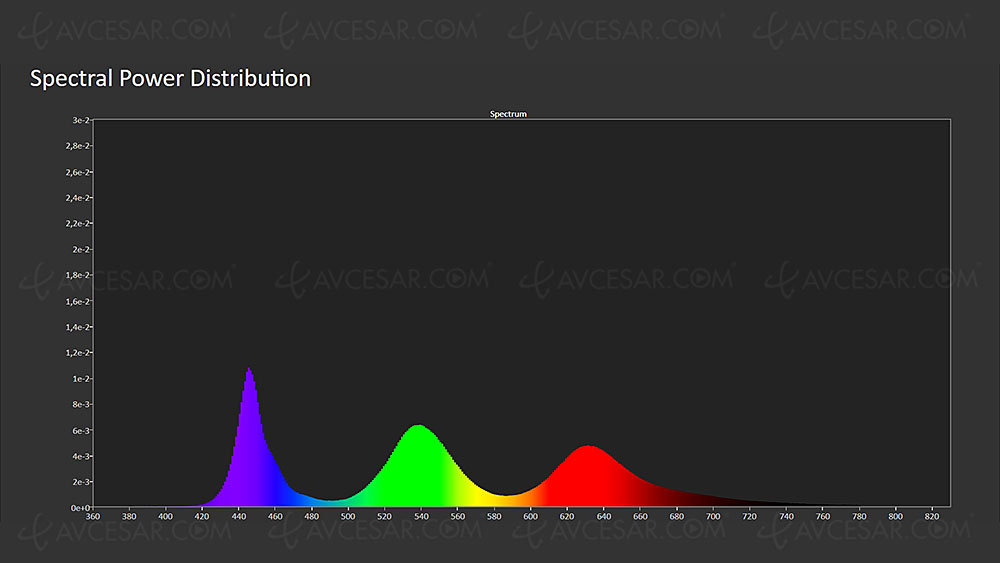Image resolution: width=1000 pixels, height=563 pixels.
Task: Click the Spectral Power Distribution heading
Action: coord(170,78)
